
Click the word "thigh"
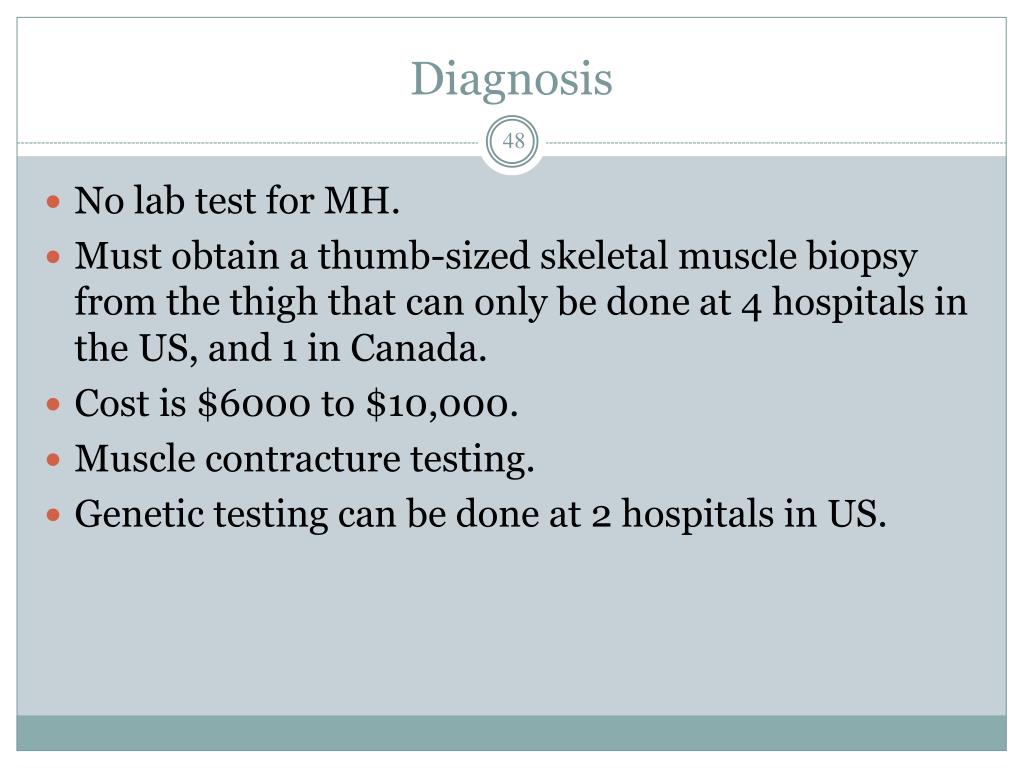[x=295, y=303]
